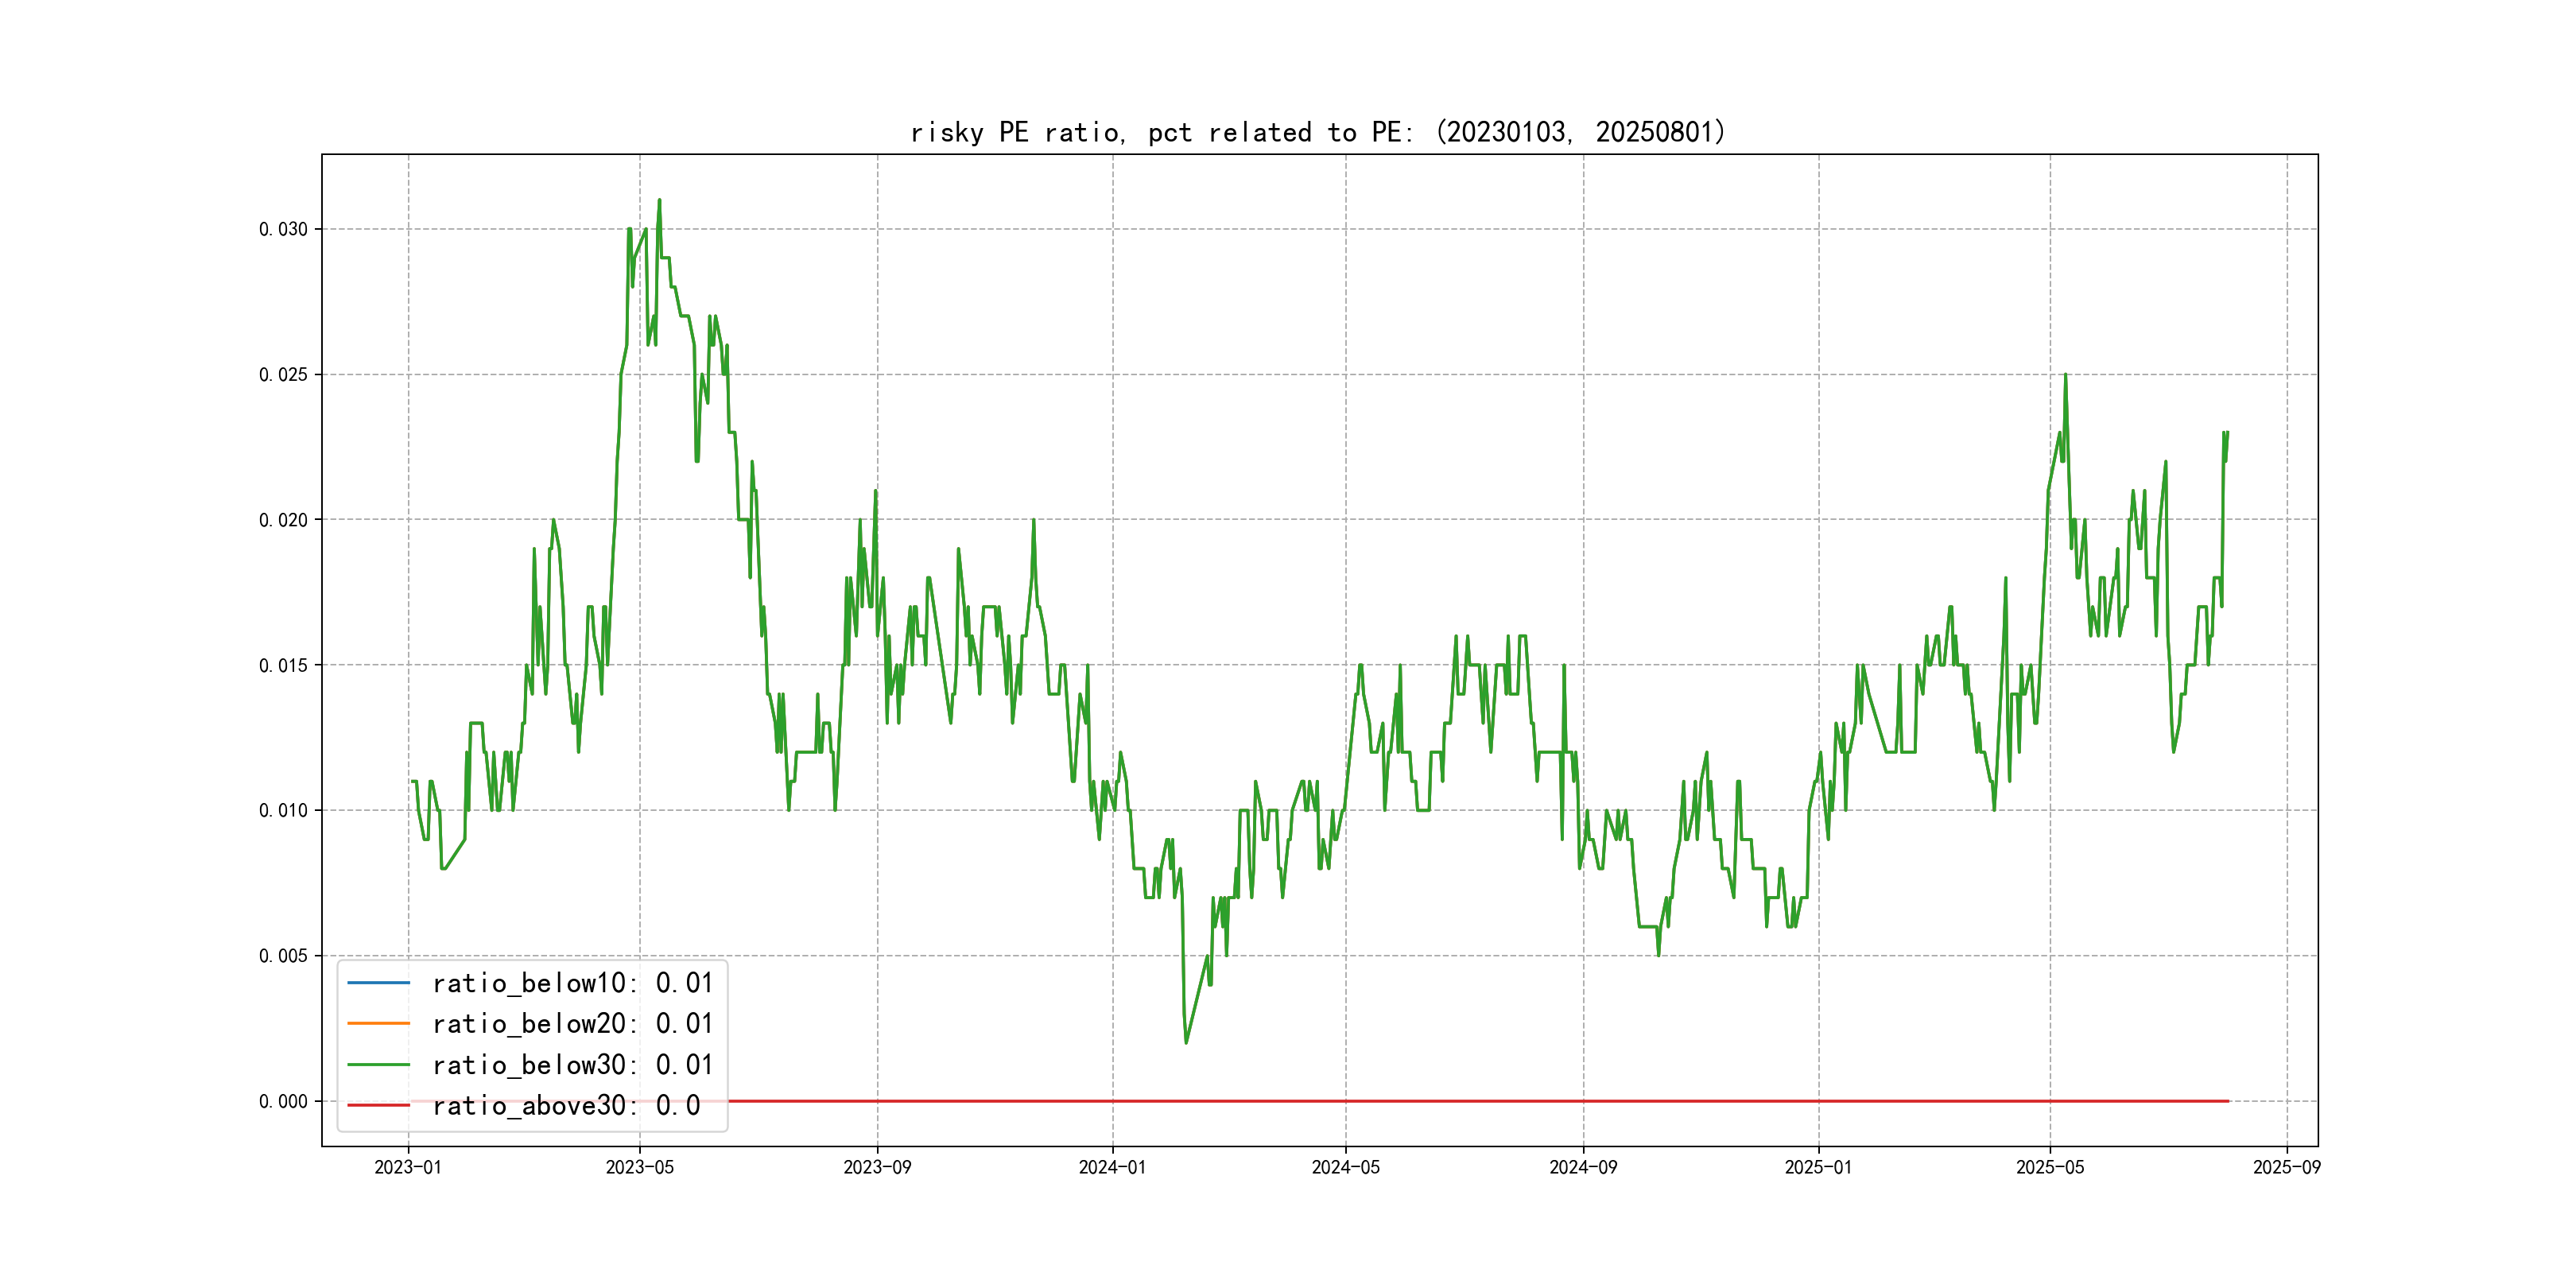Click the 2025-09 x-axis tick label
The width and height of the screenshot is (2576, 1288).
point(2287,1167)
